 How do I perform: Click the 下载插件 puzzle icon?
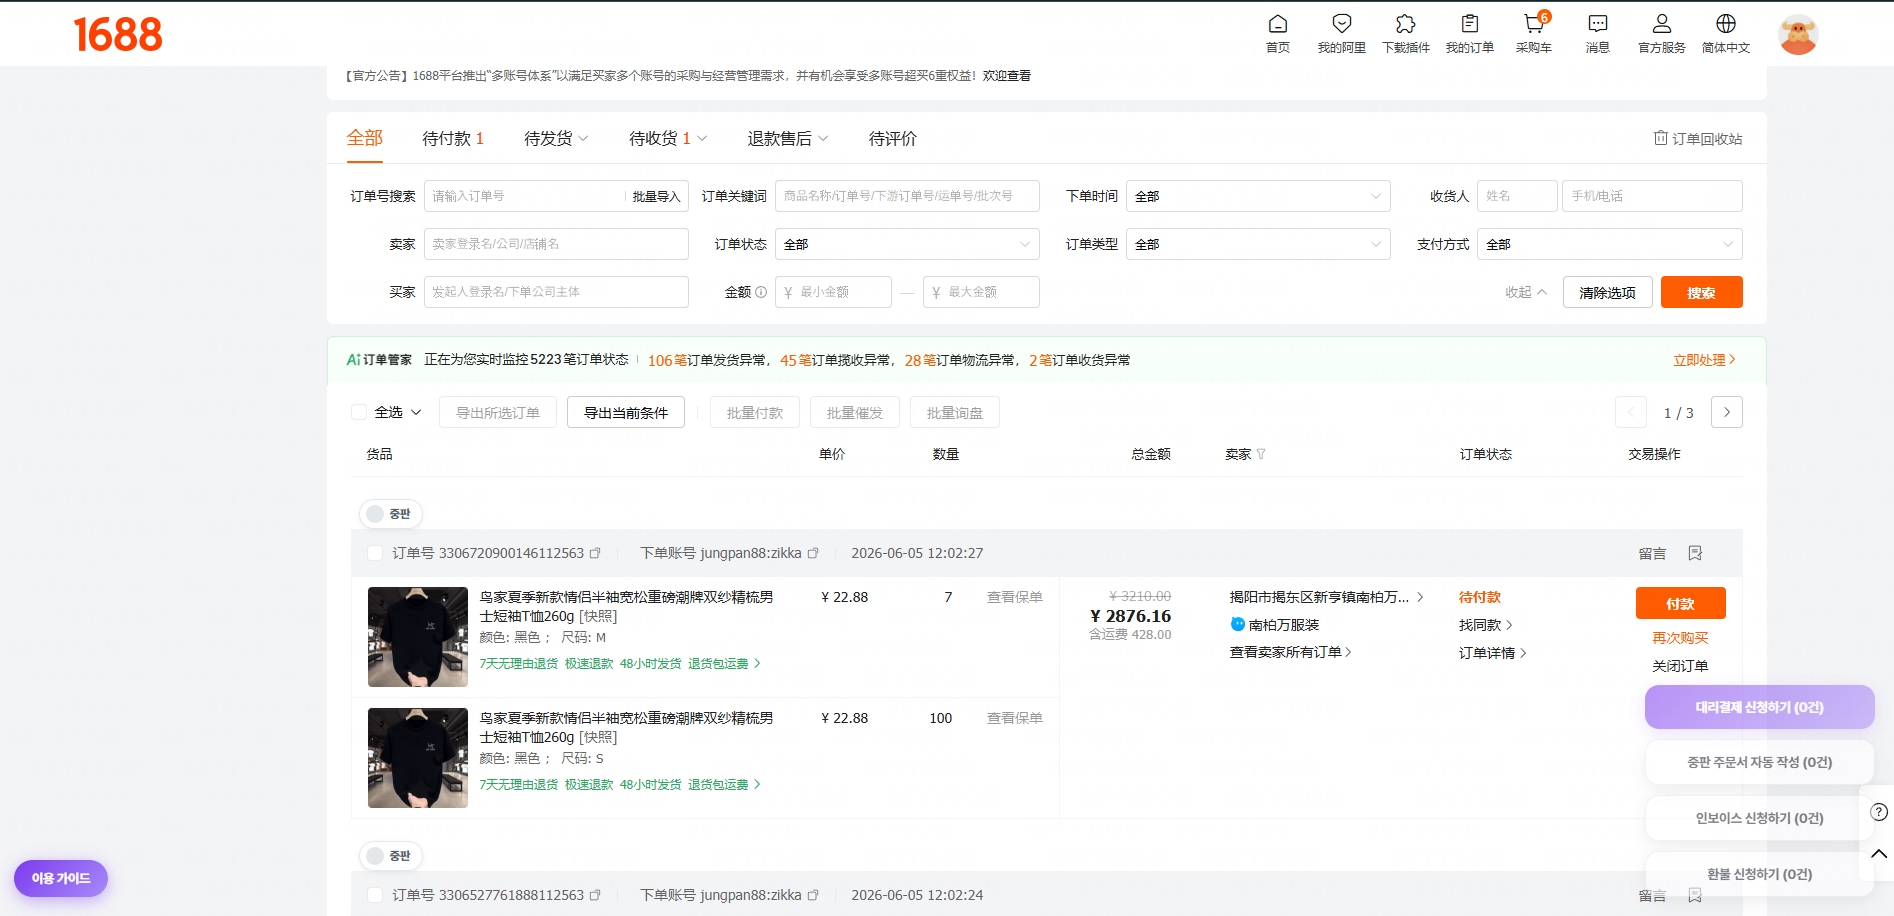click(1405, 24)
